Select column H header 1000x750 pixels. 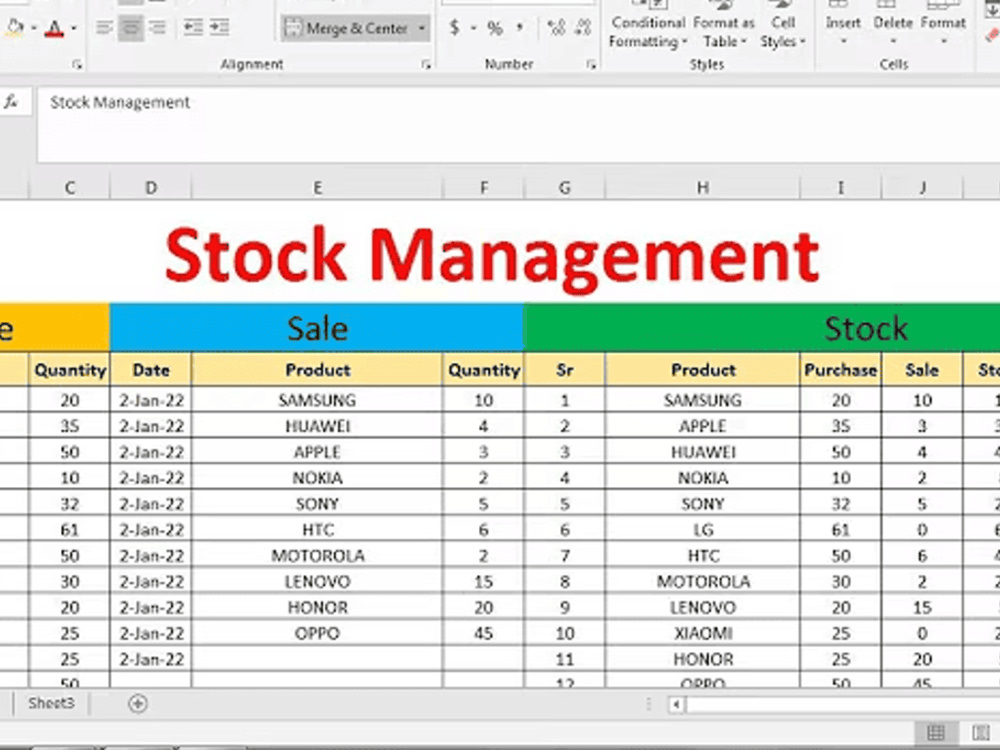[702, 188]
